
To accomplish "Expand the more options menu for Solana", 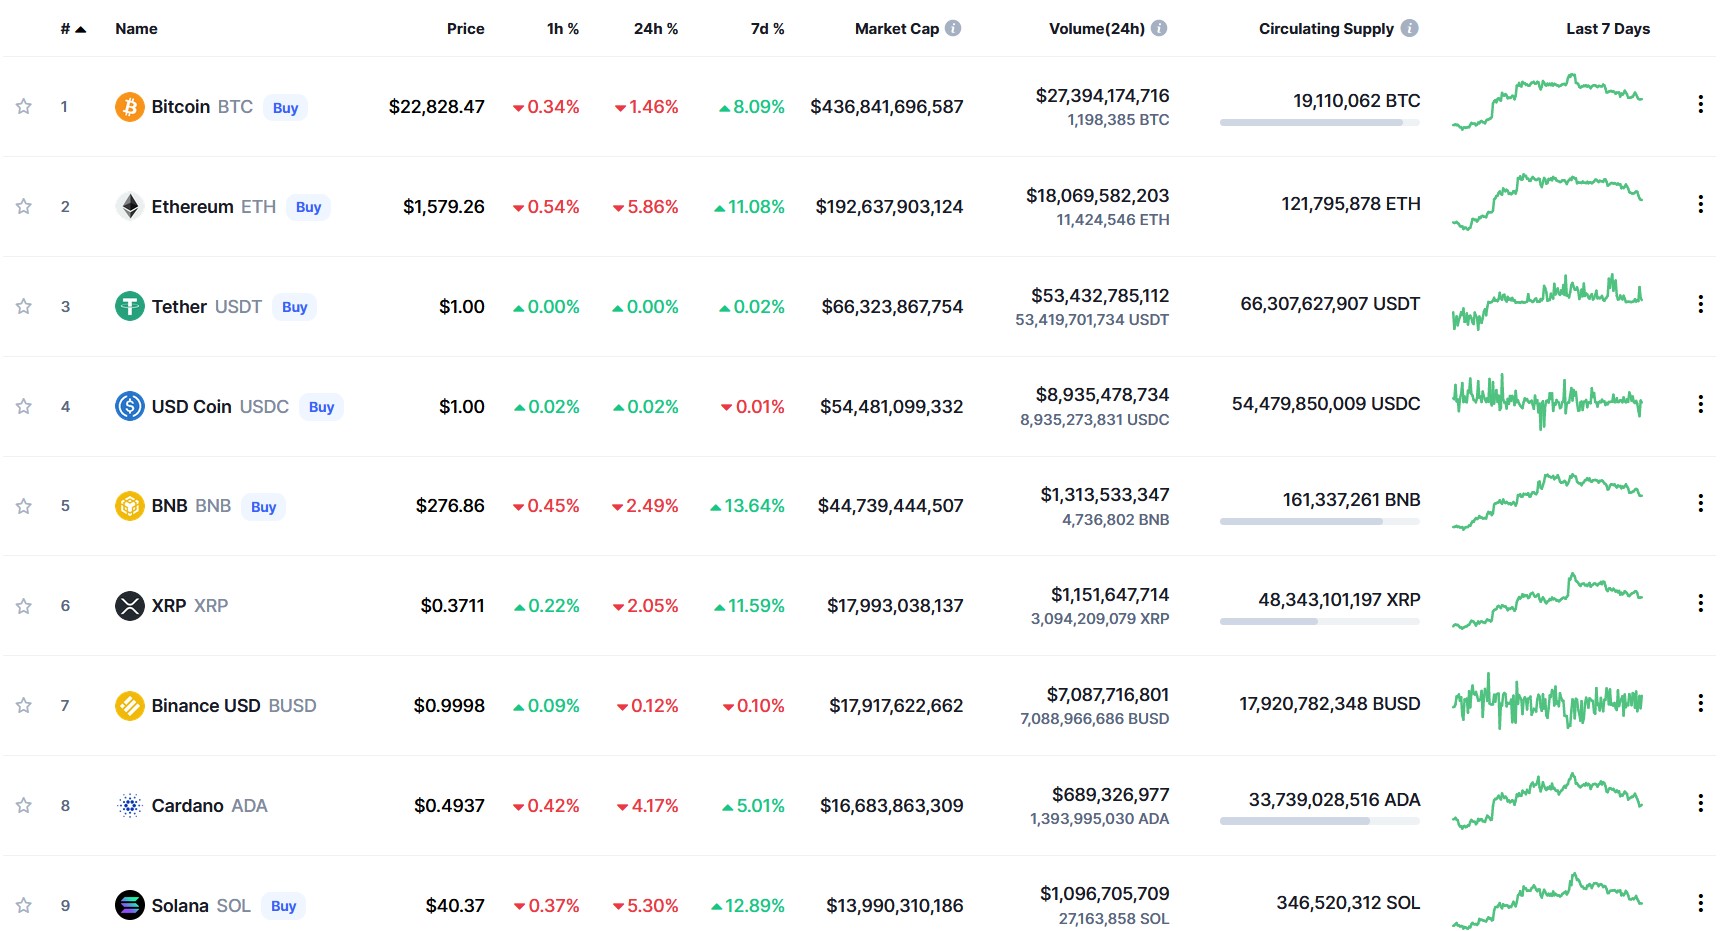I will (1700, 903).
